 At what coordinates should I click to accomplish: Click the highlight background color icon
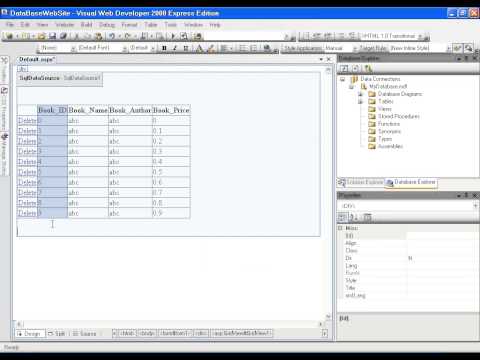(x=210, y=48)
